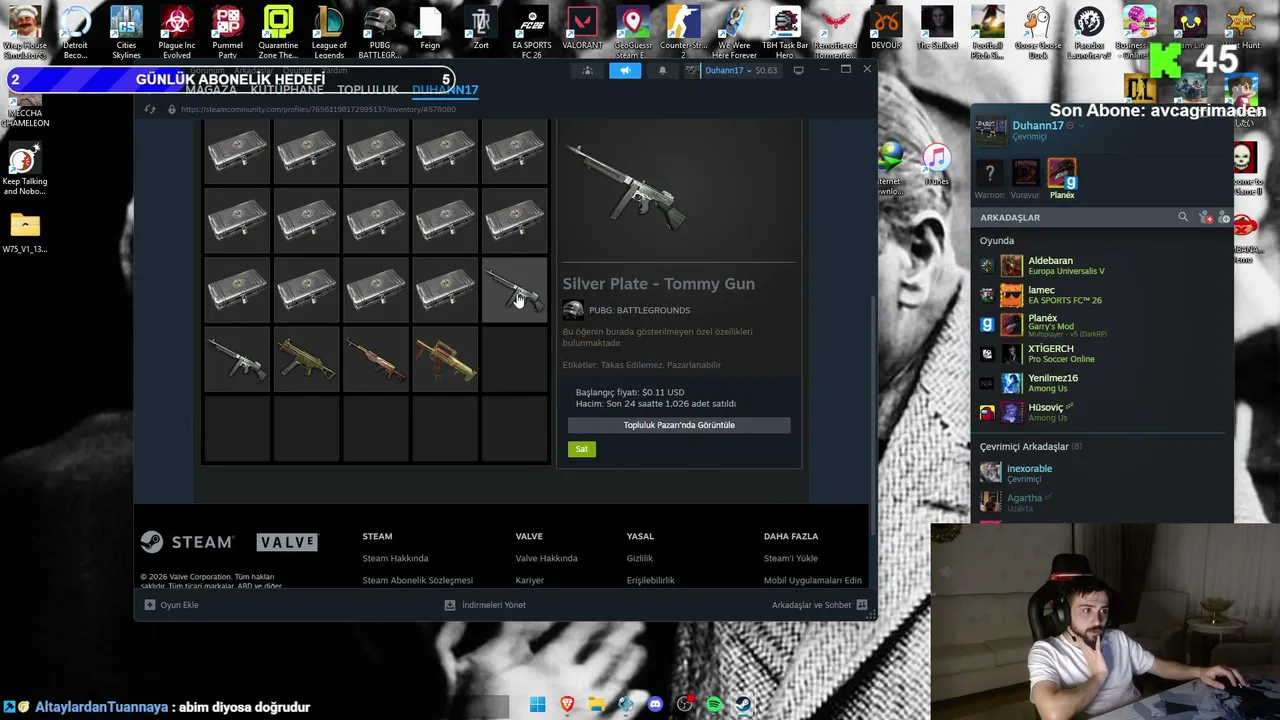Screen dimensions: 1280x720
Task: Click the PUBG: BATTLEGROUNDS game name in item details
Action: coord(639,310)
